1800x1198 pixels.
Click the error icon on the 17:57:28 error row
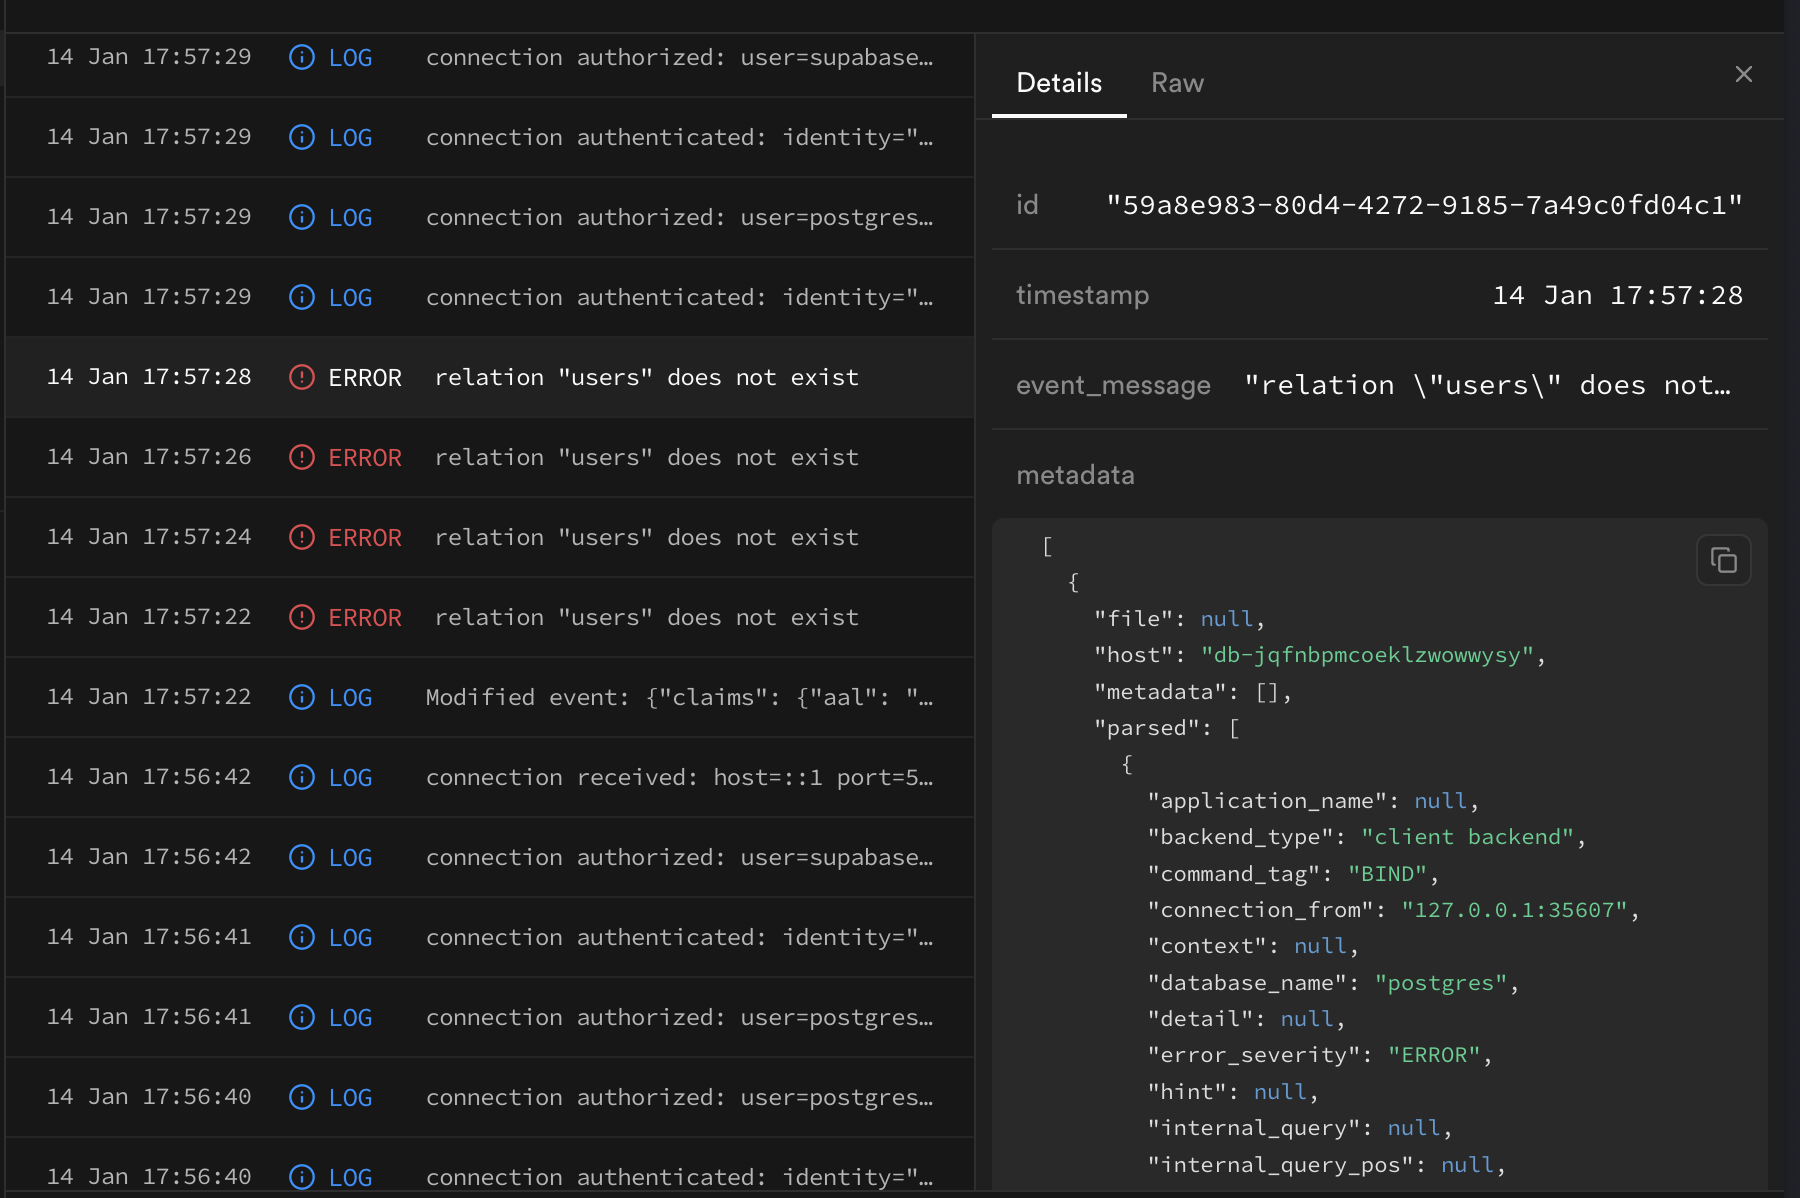point(301,377)
